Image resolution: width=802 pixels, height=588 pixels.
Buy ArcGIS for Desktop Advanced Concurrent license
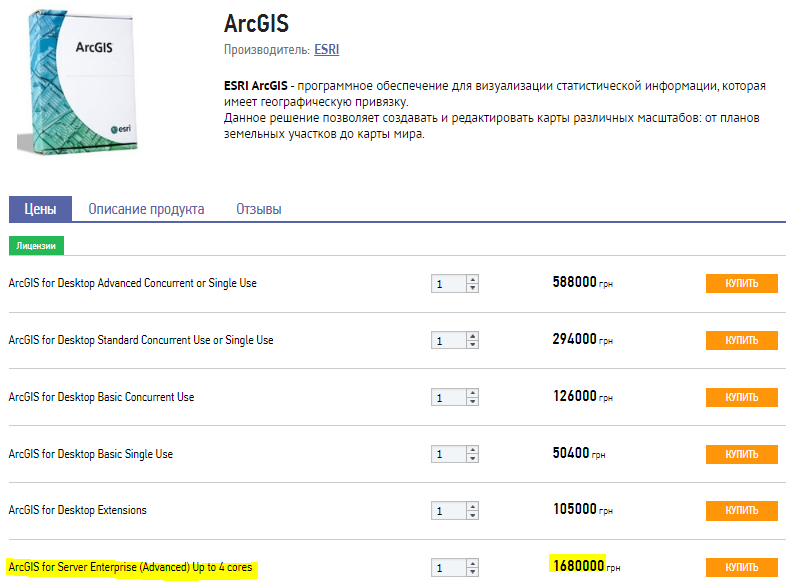point(742,283)
